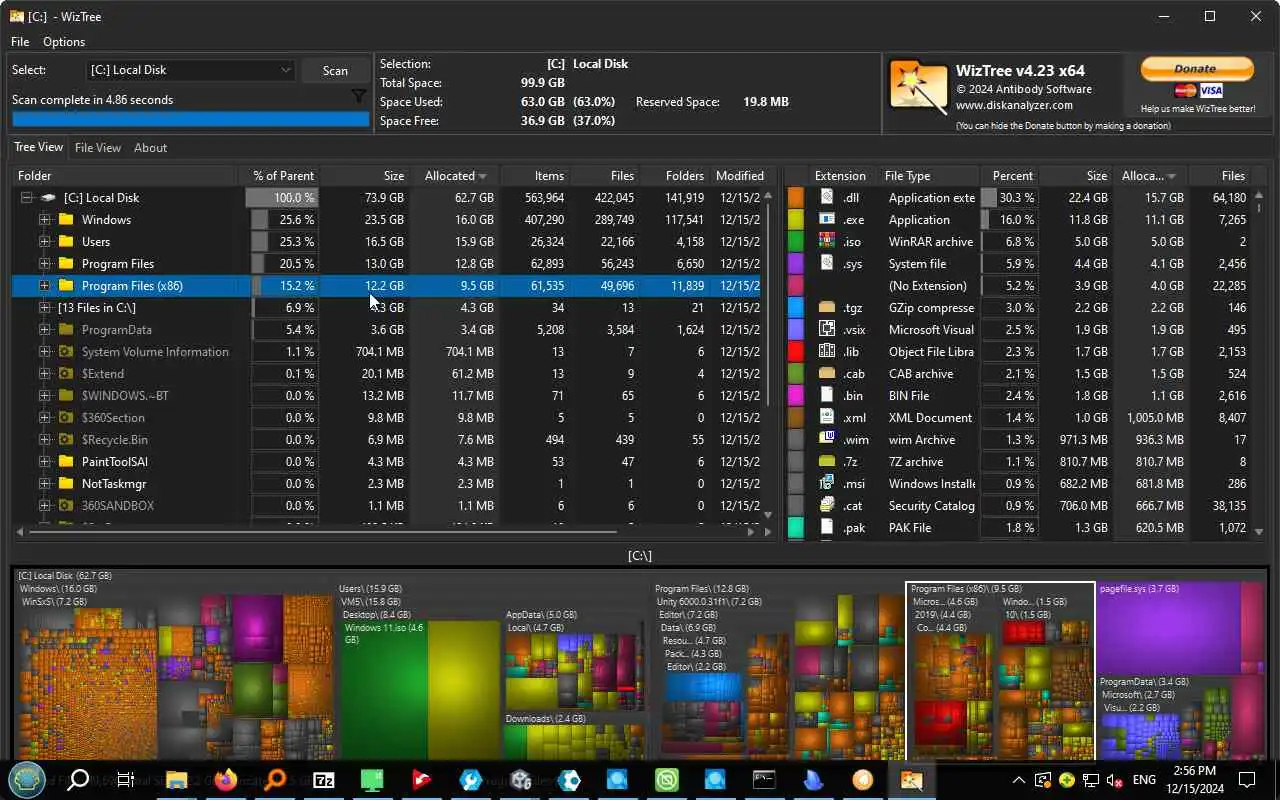Expand the Program Files (x86) node
1280x800 pixels.
point(44,286)
